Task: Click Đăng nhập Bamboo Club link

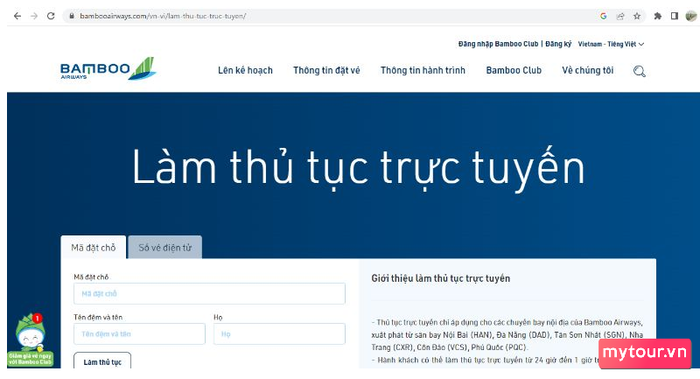Action: pyautogui.click(x=498, y=44)
